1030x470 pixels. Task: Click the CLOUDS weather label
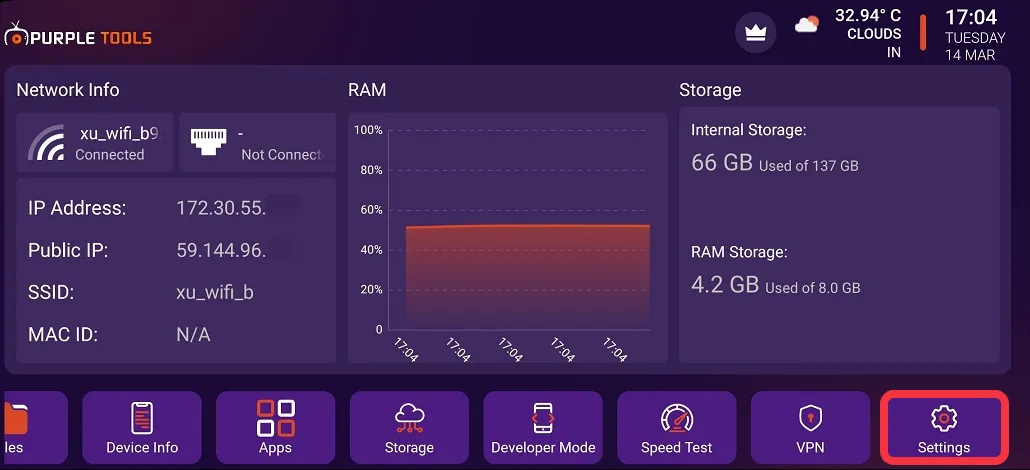pyautogui.click(x=874, y=34)
